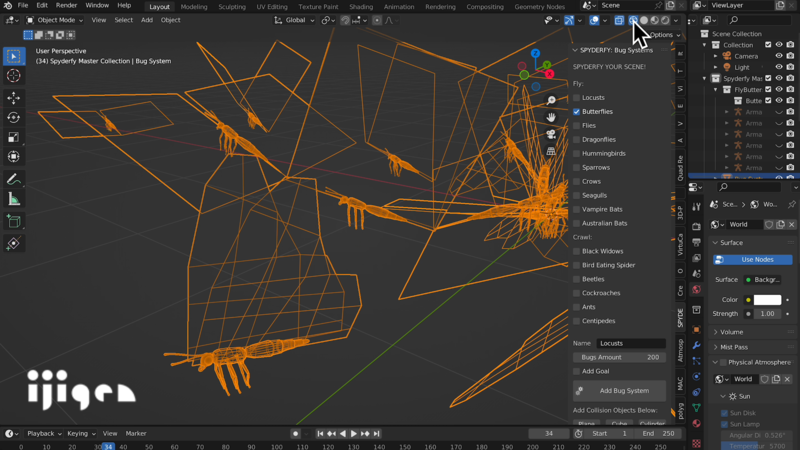This screenshot has width=800, height=450.
Task: Open the Marker menu in timeline
Action: [x=136, y=434]
